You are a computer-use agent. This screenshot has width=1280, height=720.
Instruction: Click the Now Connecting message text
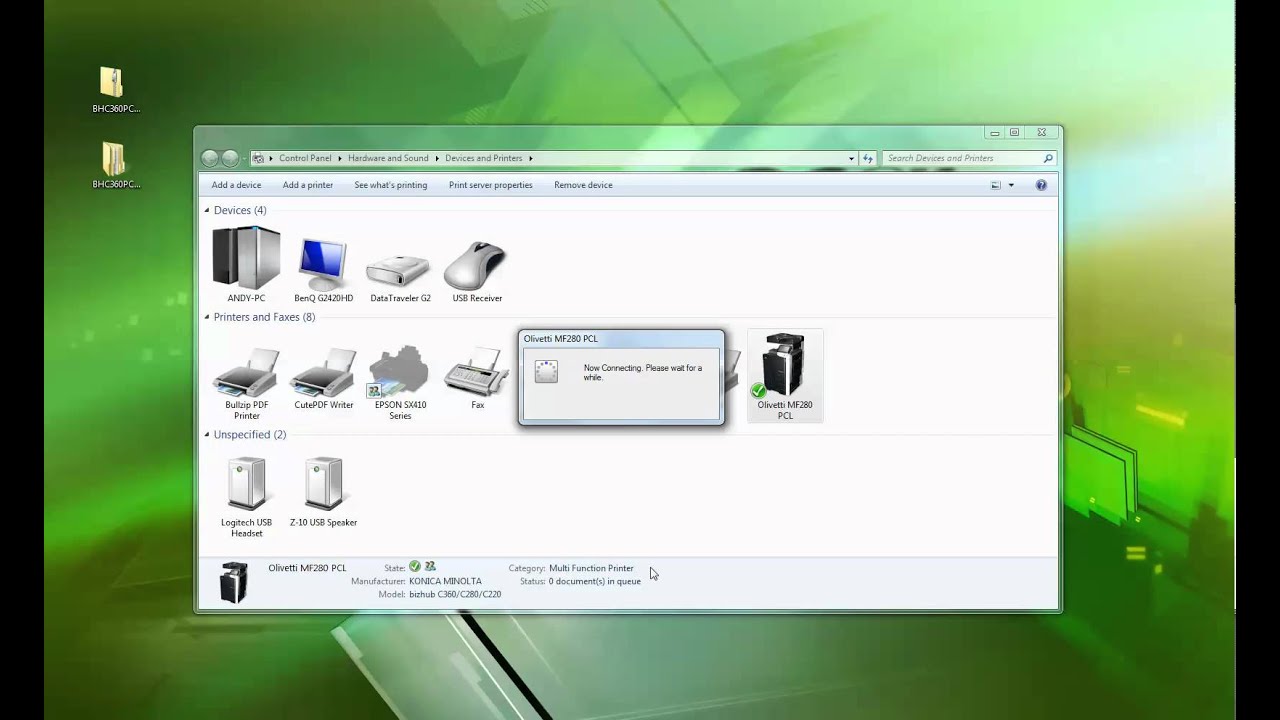click(642, 372)
